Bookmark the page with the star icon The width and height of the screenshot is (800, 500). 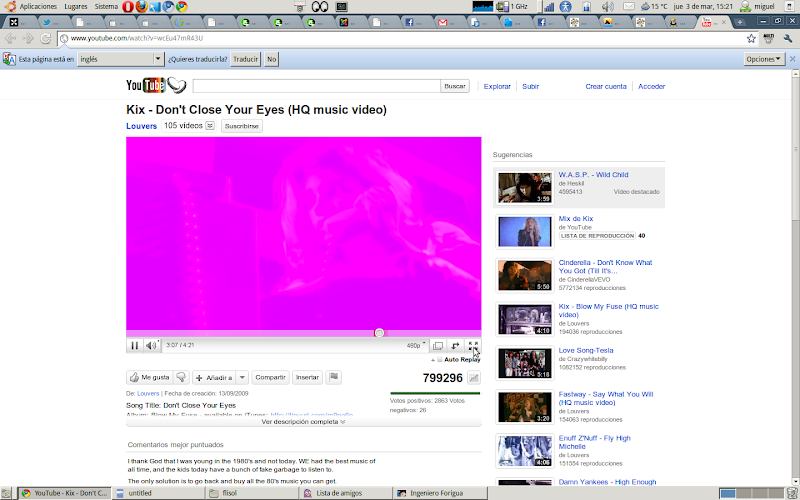tap(751, 38)
